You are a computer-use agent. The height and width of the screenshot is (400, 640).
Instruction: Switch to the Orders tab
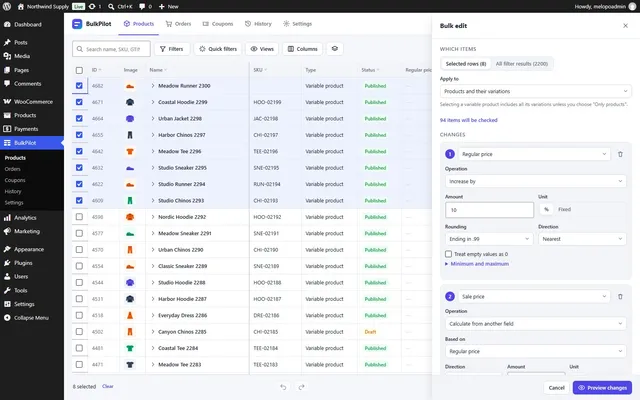pyautogui.click(x=178, y=24)
